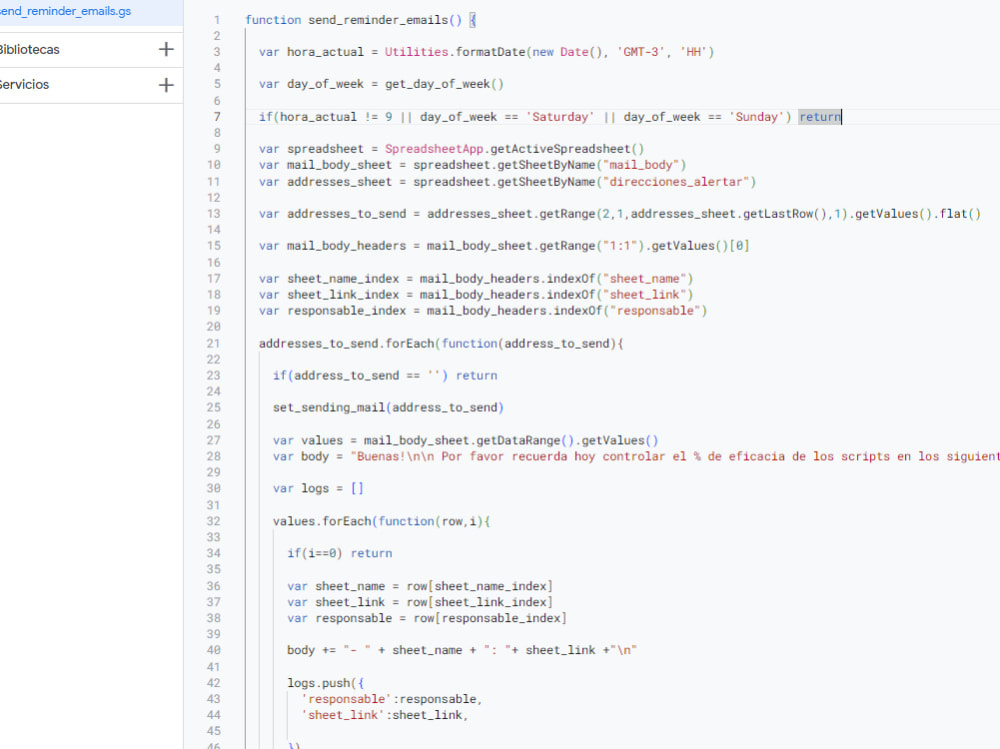Select the Bibliotecas section label
The image size is (1000, 749).
(30, 50)
